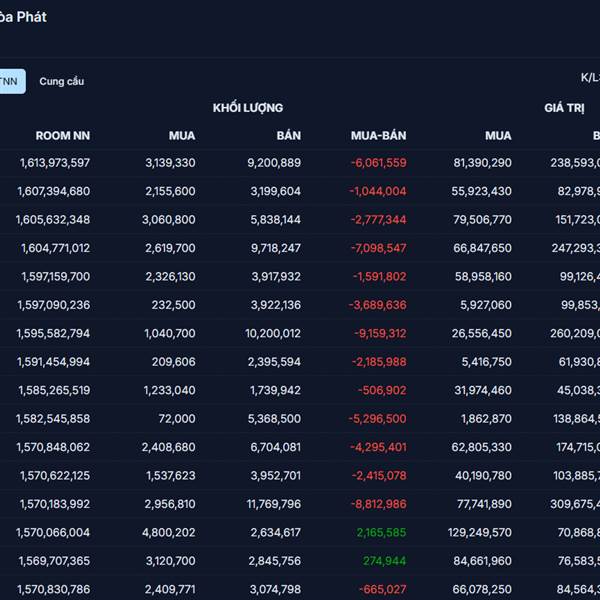Screen dimensions: 600x600
Task: Select room value 1,570,848,062
Action: pos(53,447)
